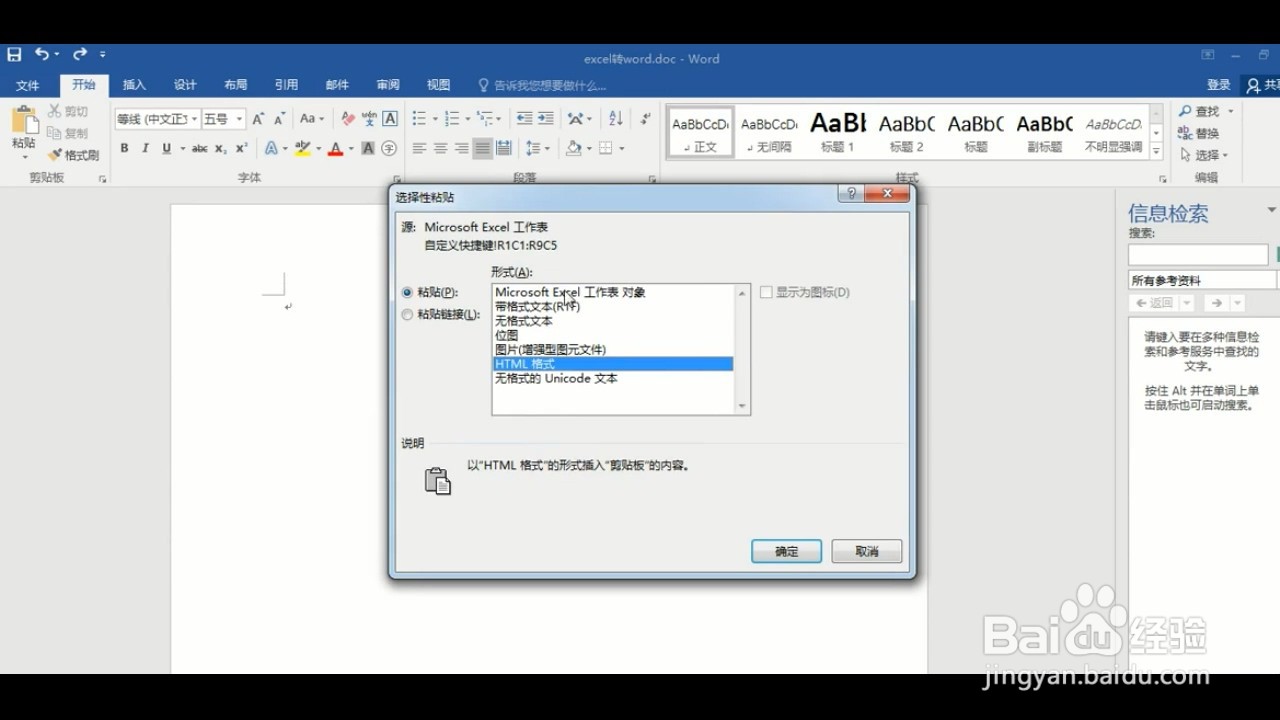Click the character shading A icon
1280x720 pixels.
pyautogui.click(x=368, y=148)
